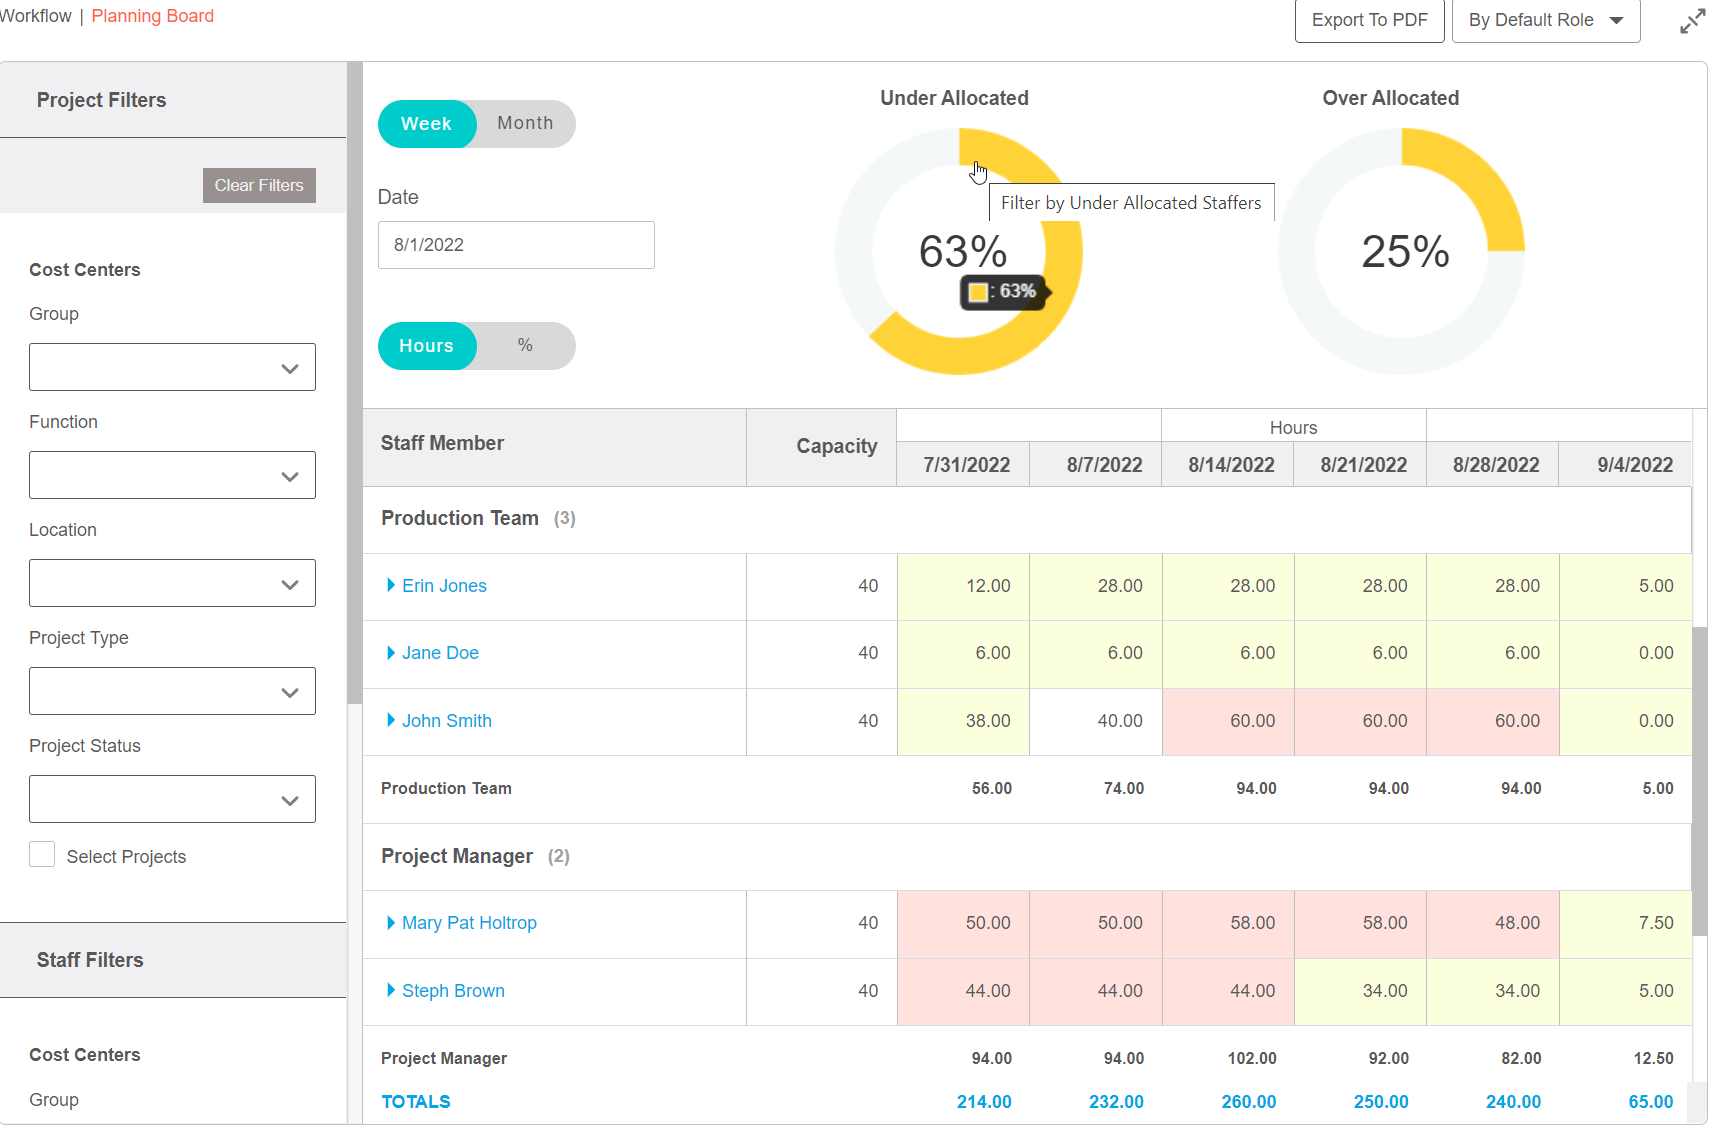Open the Project Status dropdown
This screenshot has width=1712, height=1128.
(x=172, y=799)
